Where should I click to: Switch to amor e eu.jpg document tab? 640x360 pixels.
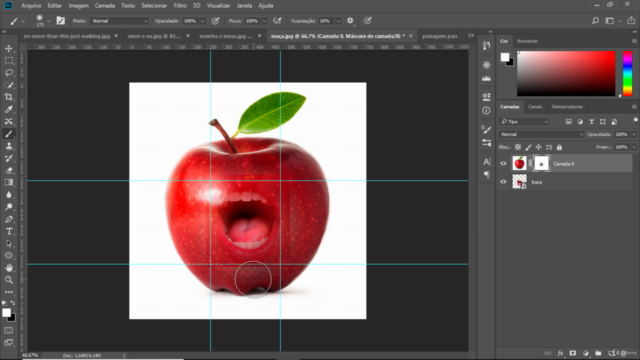pyautogui.click(x=154, y=36)
